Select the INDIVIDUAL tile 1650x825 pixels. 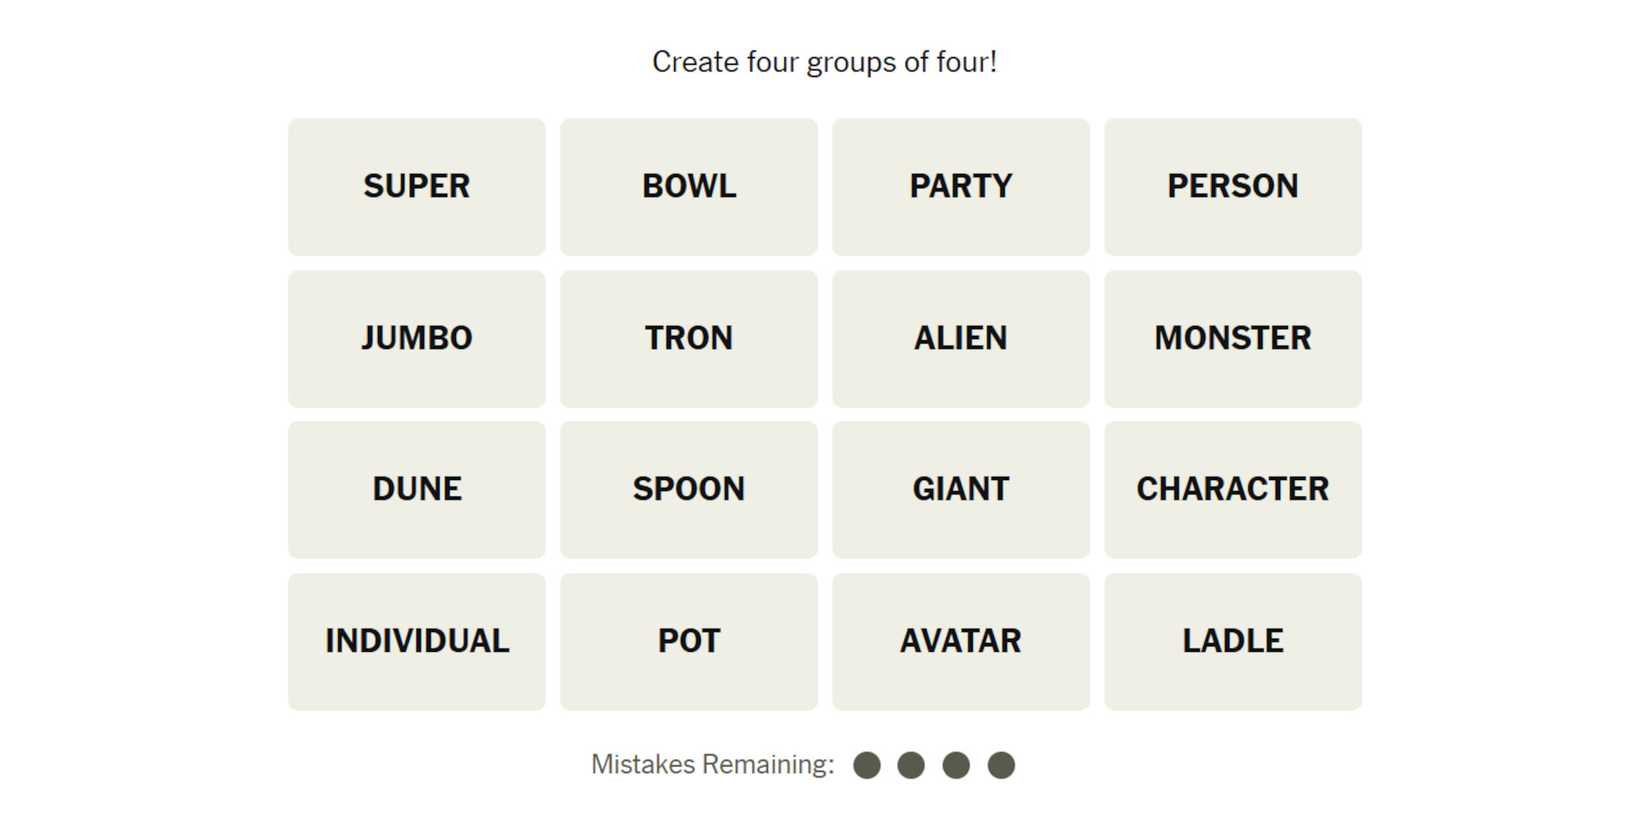[x=416, y=641]
